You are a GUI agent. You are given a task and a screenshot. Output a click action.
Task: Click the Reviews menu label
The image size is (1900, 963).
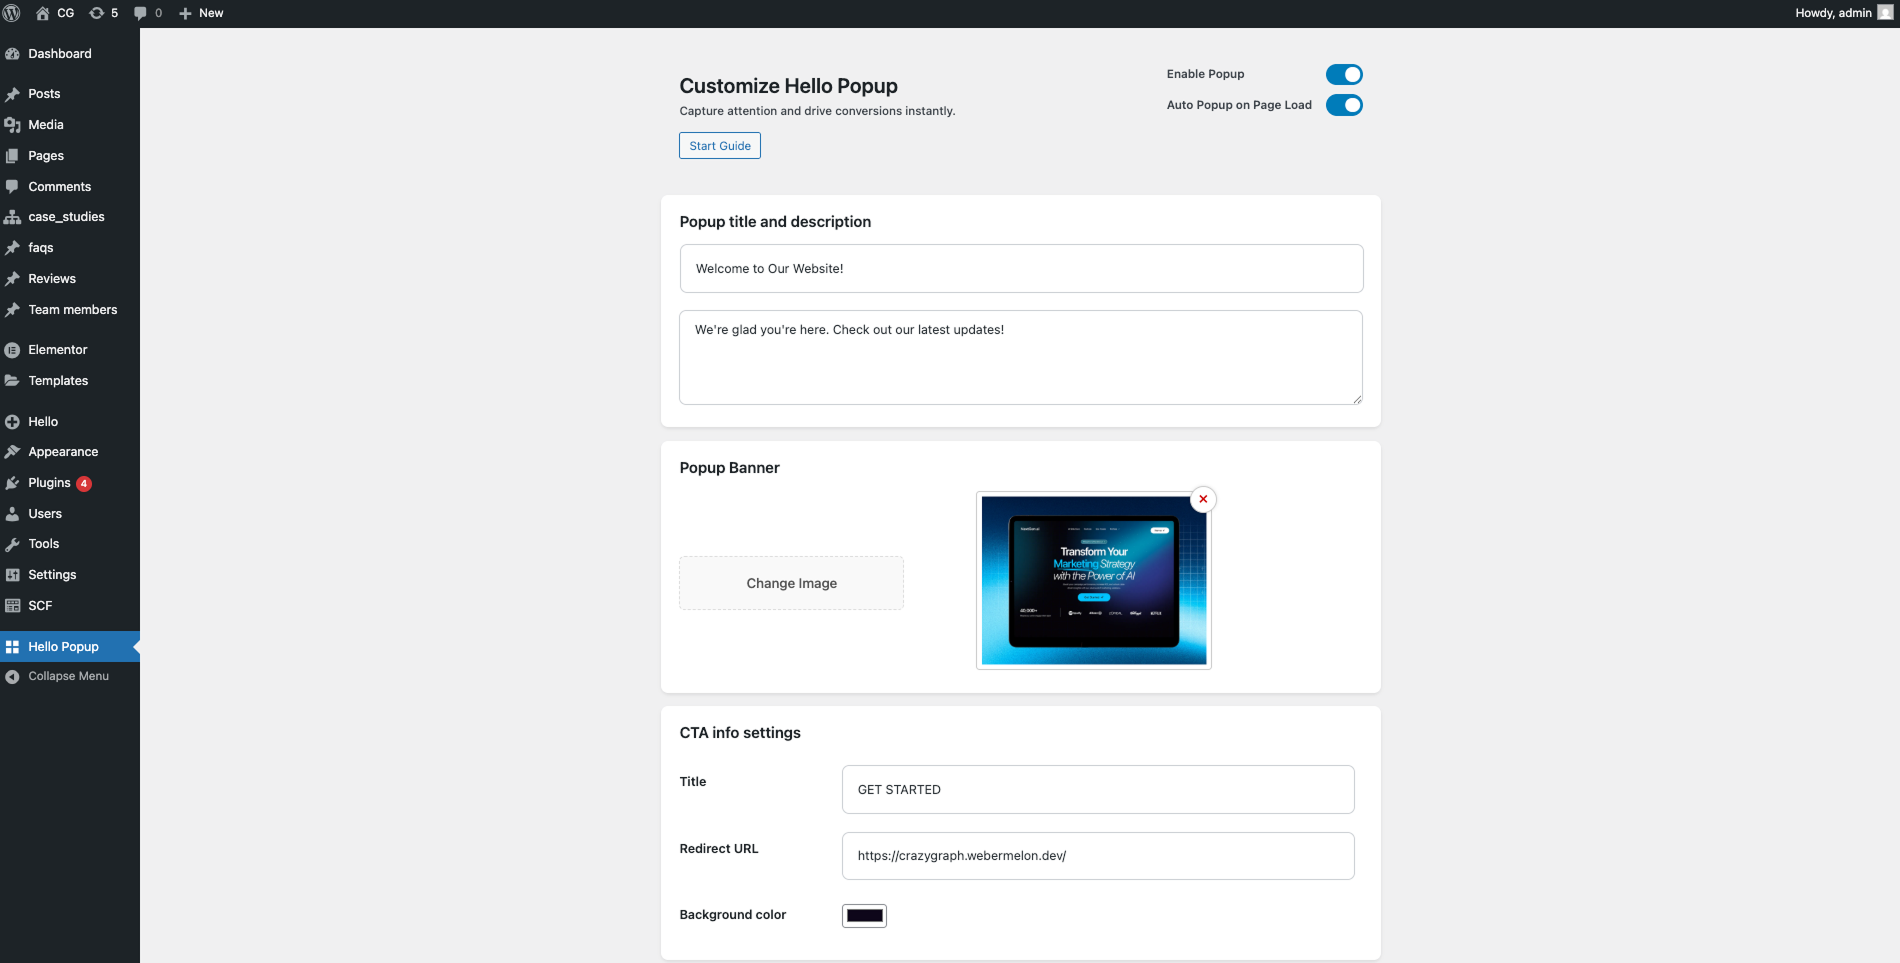pos(52,279)
